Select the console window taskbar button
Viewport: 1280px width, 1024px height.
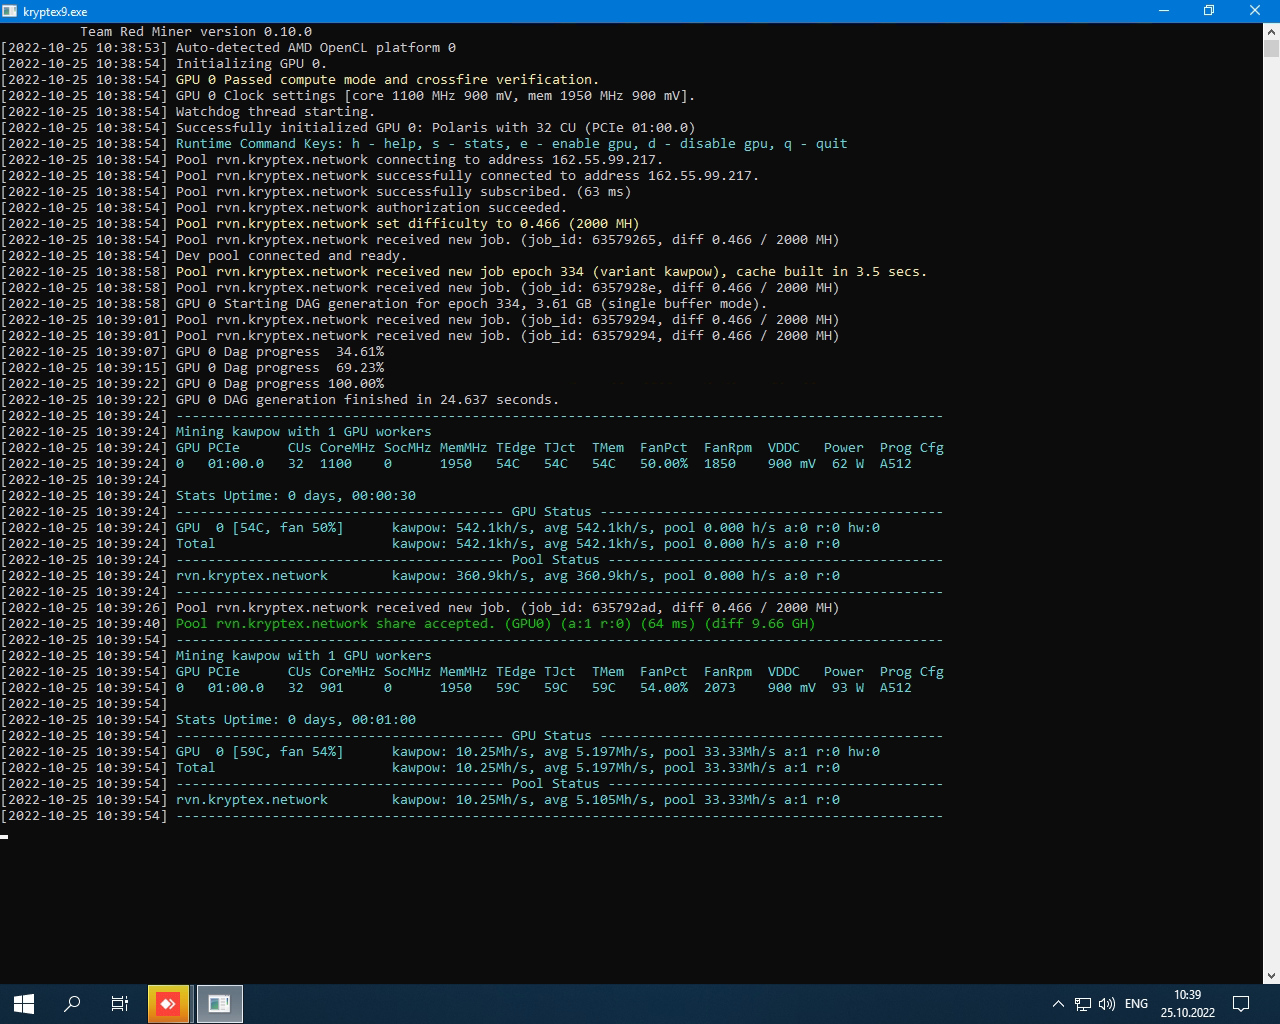coord(219,1004)
